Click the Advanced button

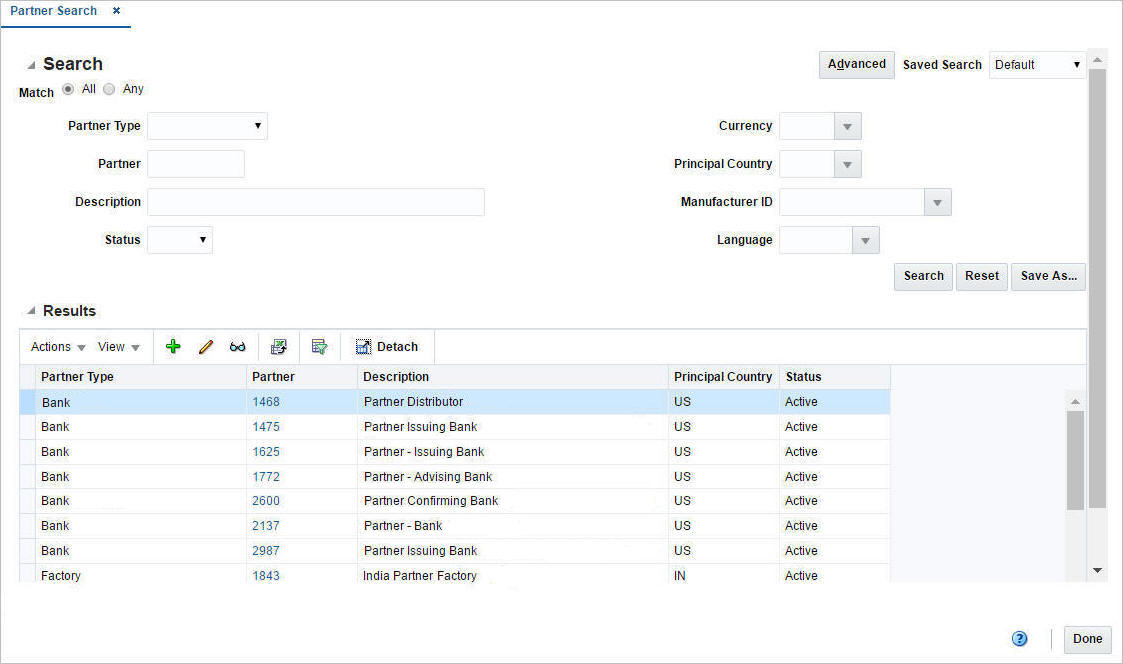coord(856,64)
